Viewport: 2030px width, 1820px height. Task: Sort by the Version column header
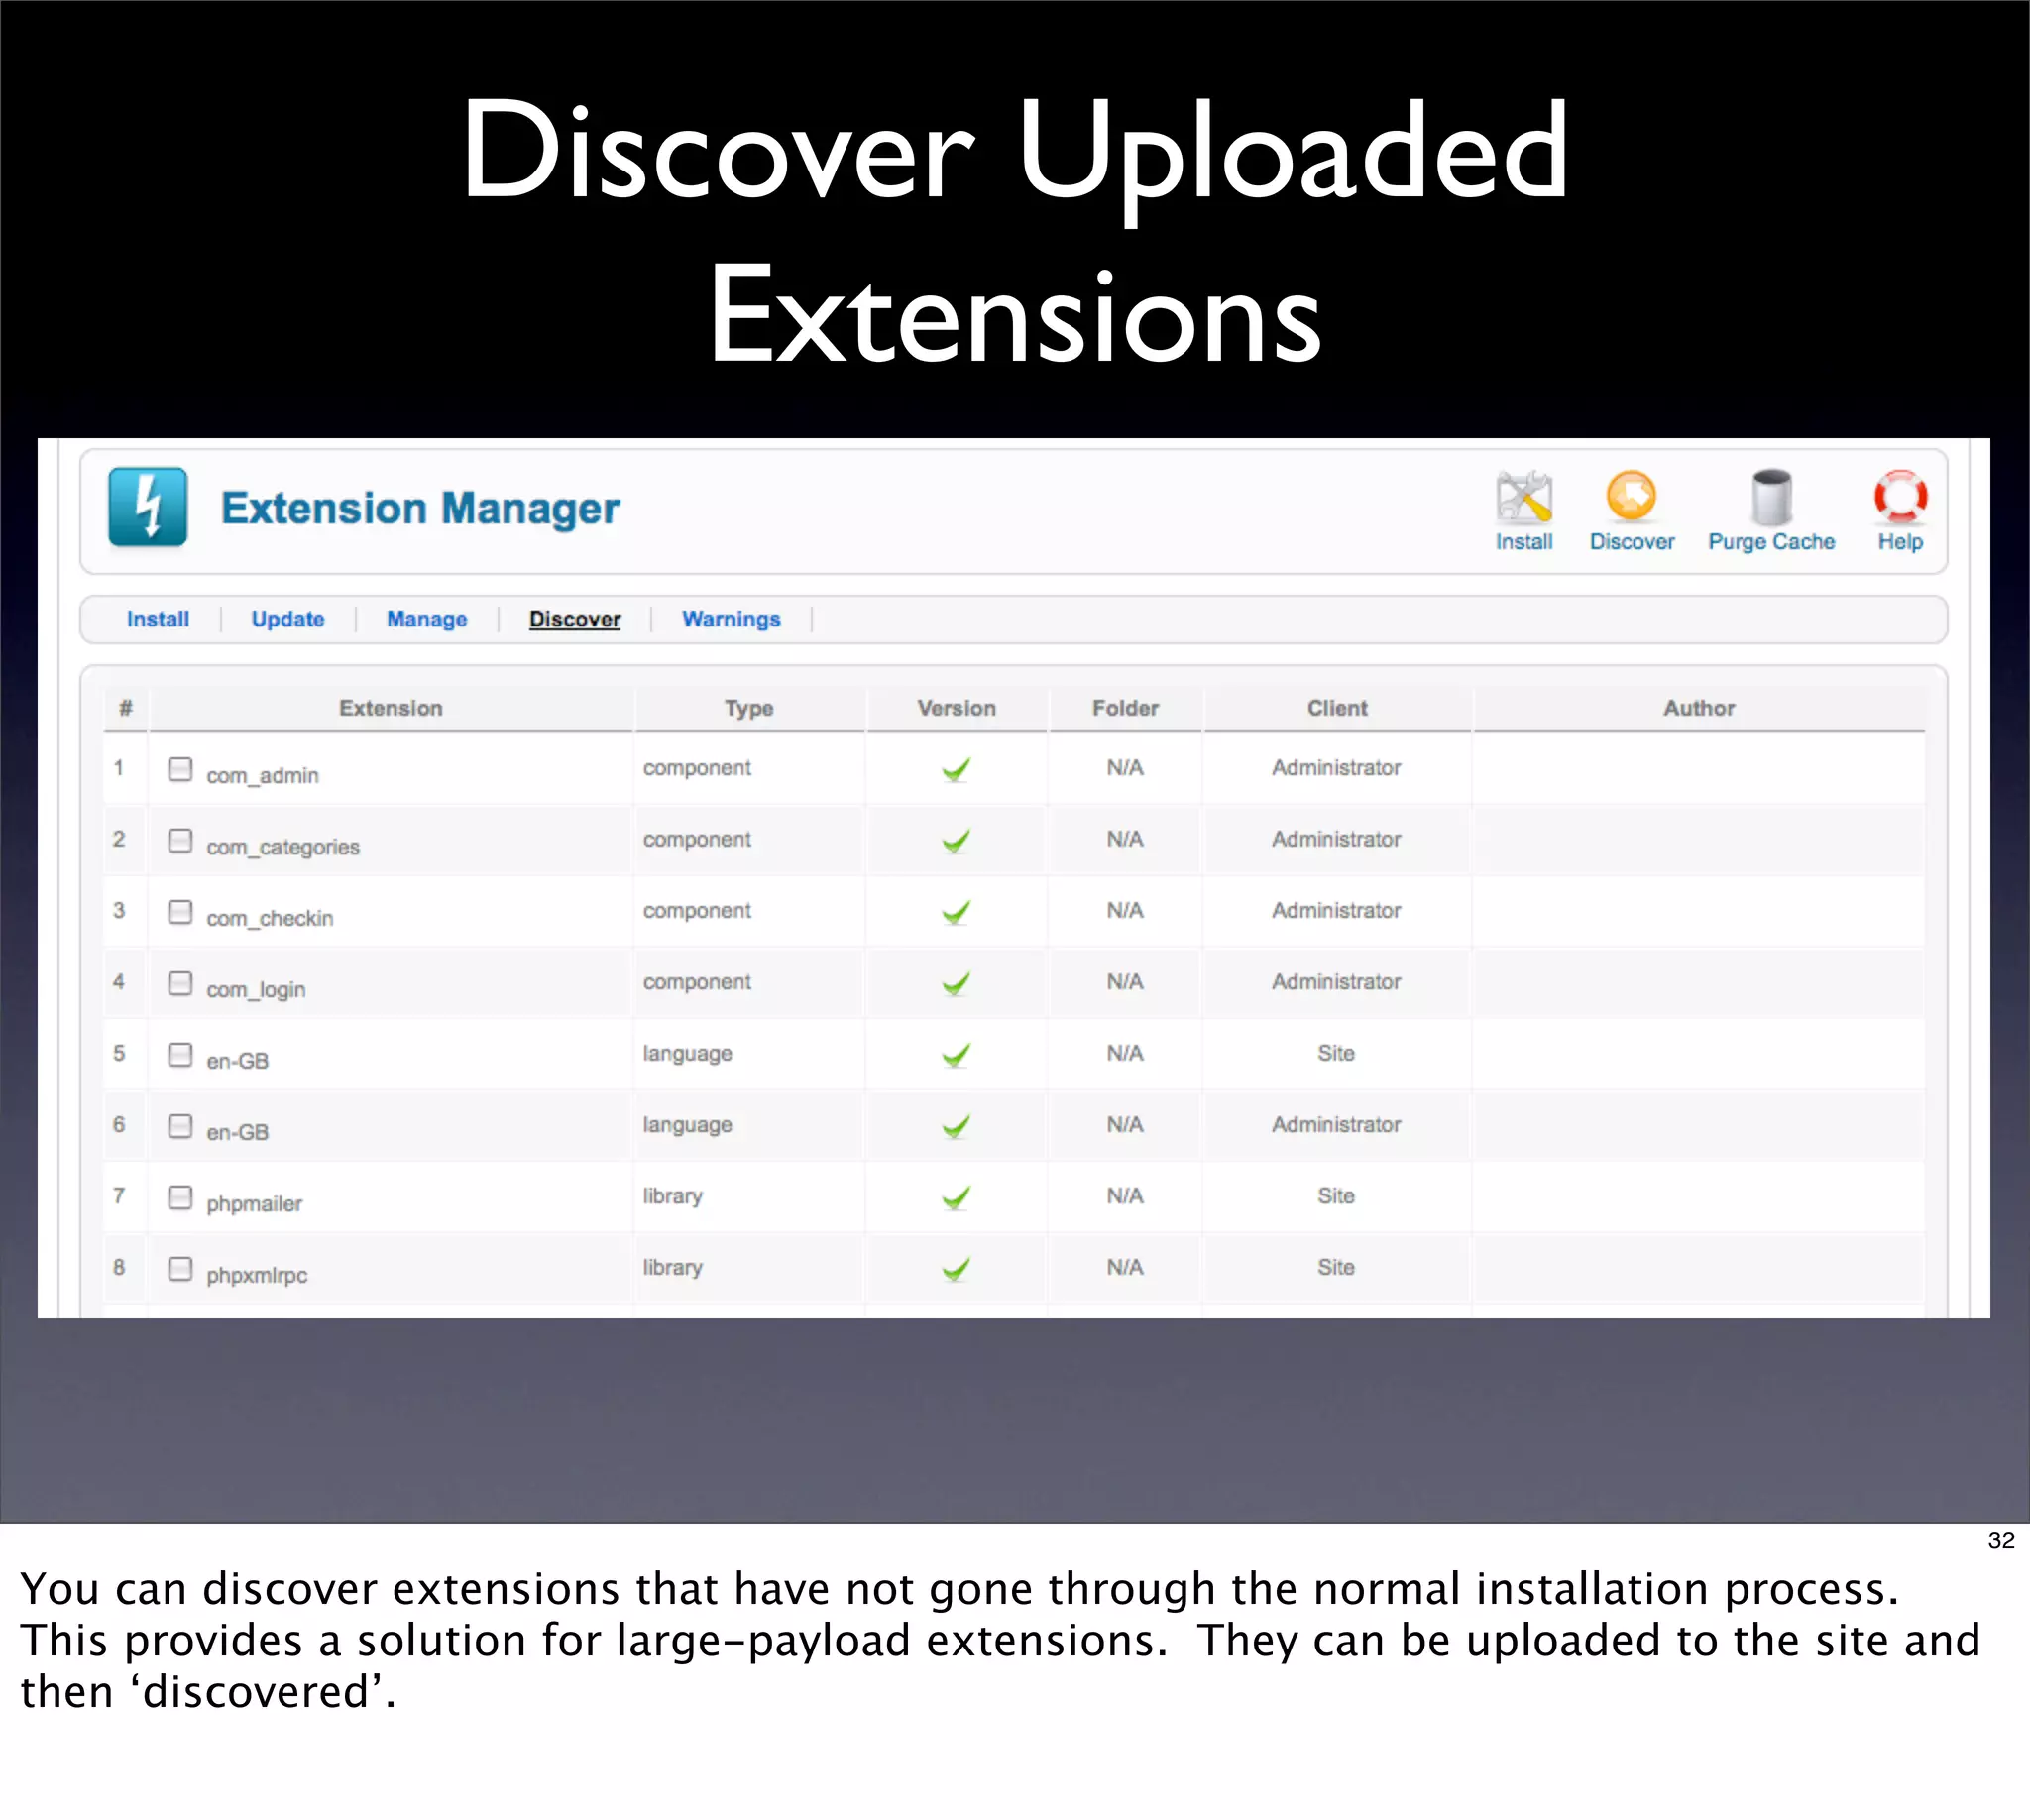(957, 708)
